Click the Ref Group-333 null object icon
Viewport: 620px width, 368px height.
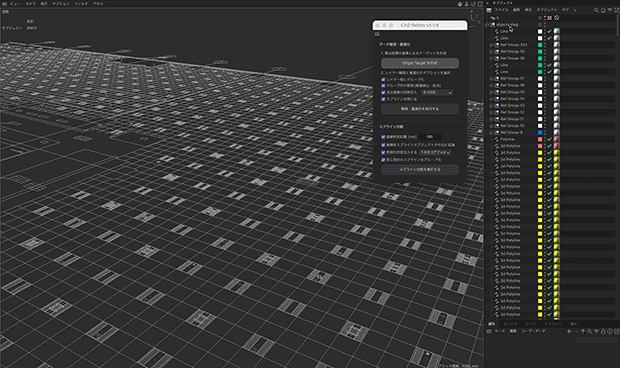click(497, 45)
